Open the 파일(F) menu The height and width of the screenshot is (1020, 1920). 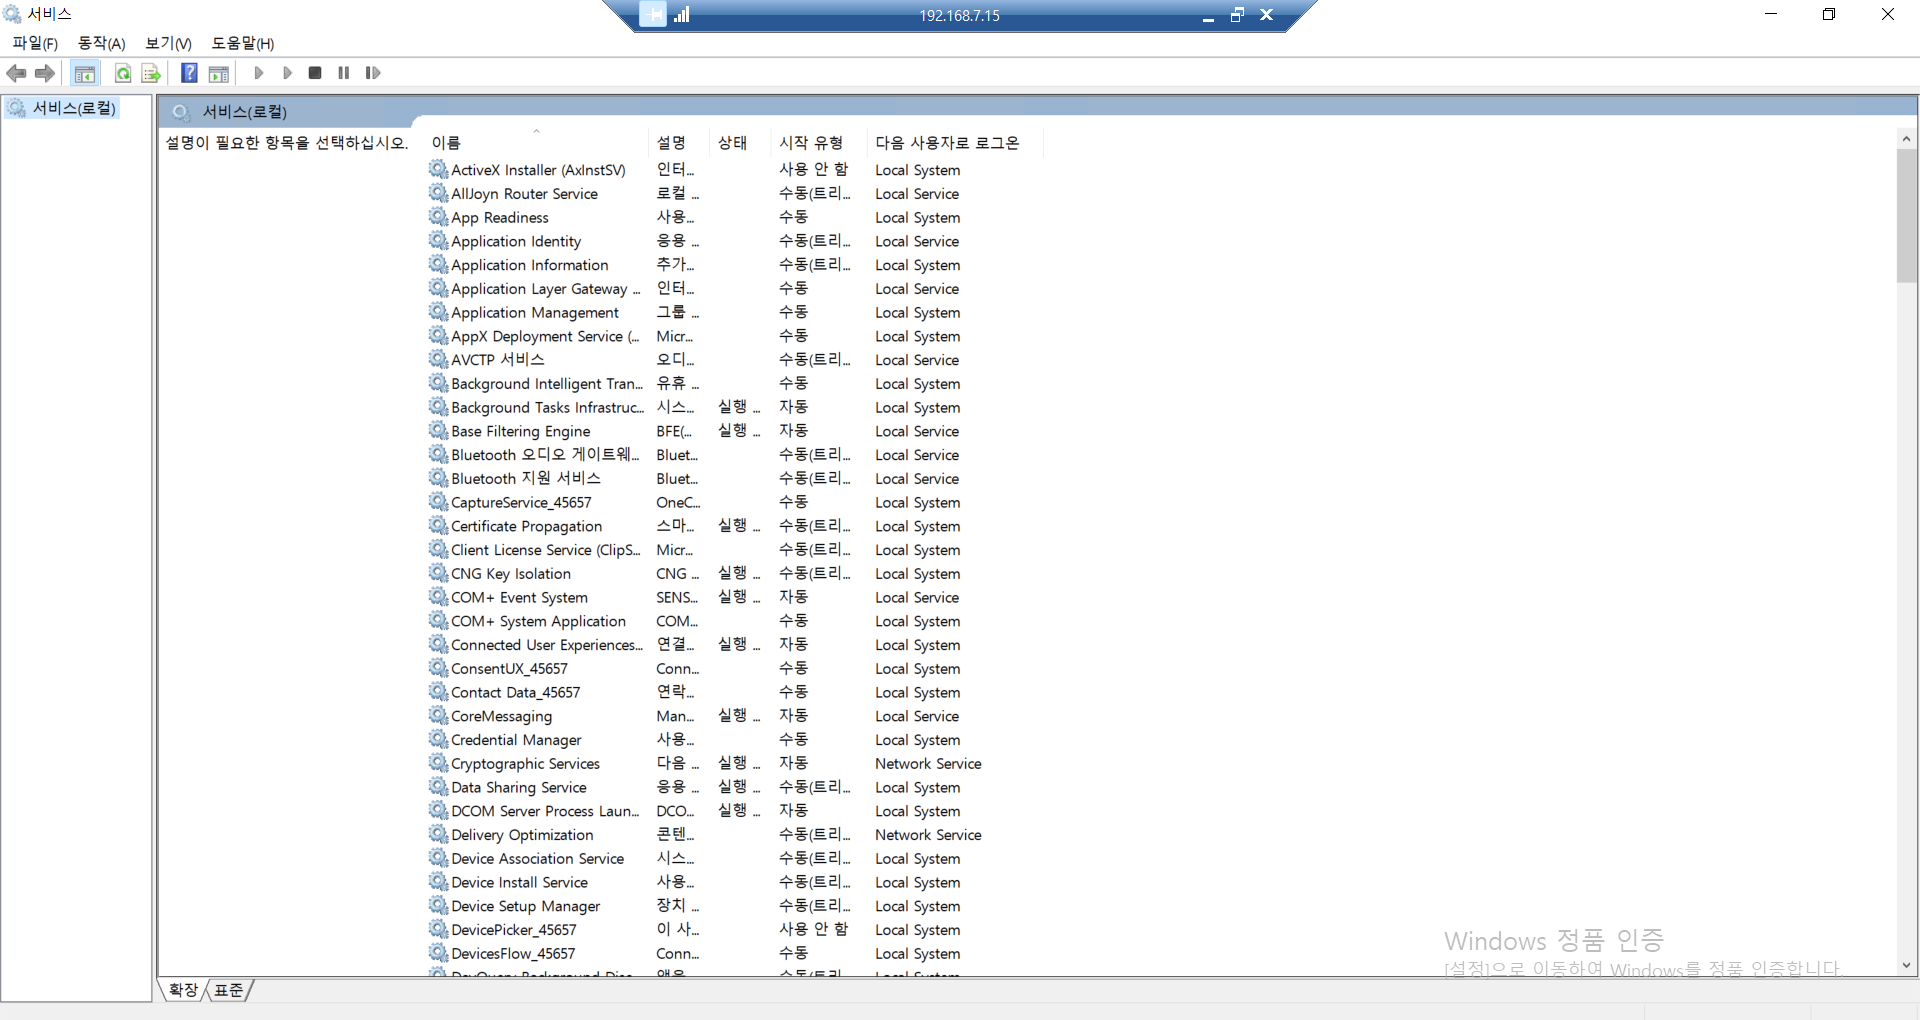coord(35,43)
